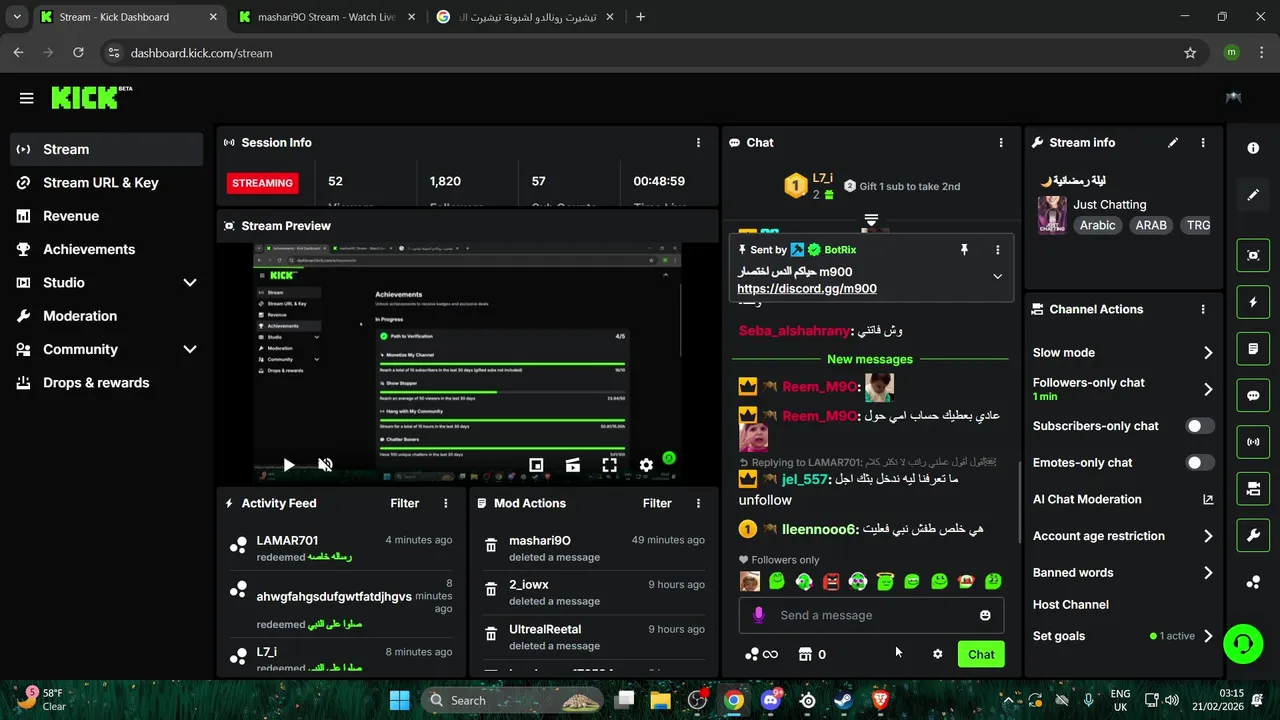The height and width of the screenshot is (720, 1280).
Task: Click the trash icon next to 2_iowx
Action: 491,590
